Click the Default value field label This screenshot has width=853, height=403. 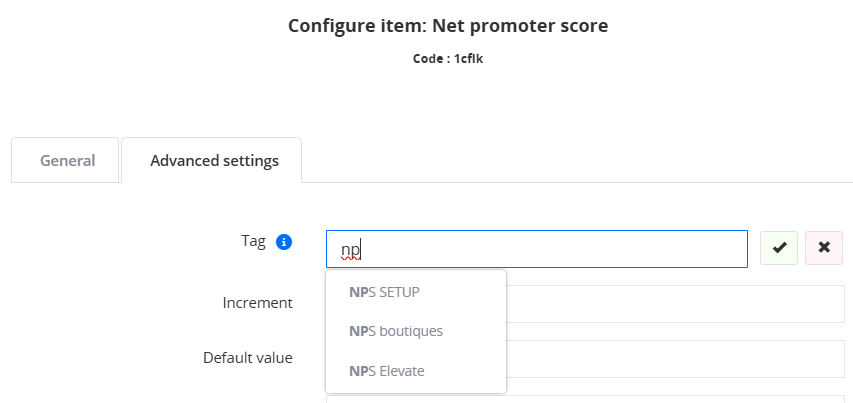click(x=248, y=358)
